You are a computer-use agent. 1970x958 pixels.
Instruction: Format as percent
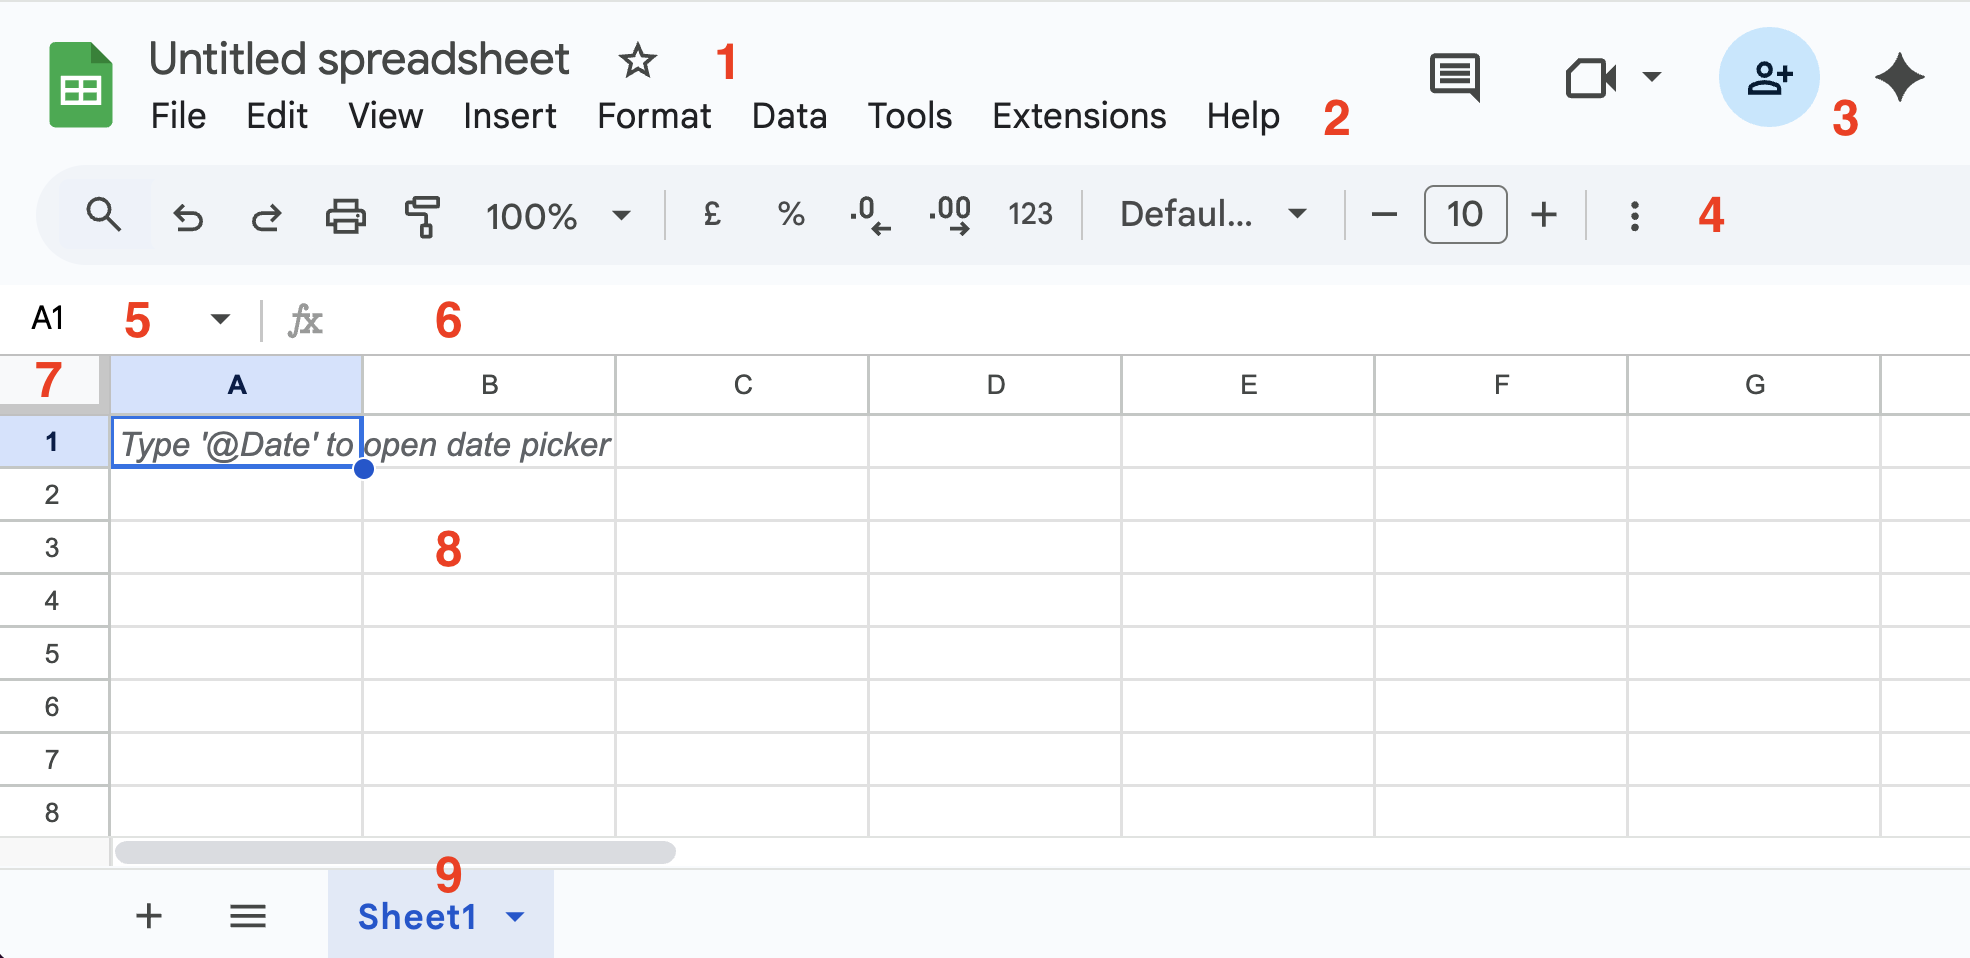tap(791, 214)
